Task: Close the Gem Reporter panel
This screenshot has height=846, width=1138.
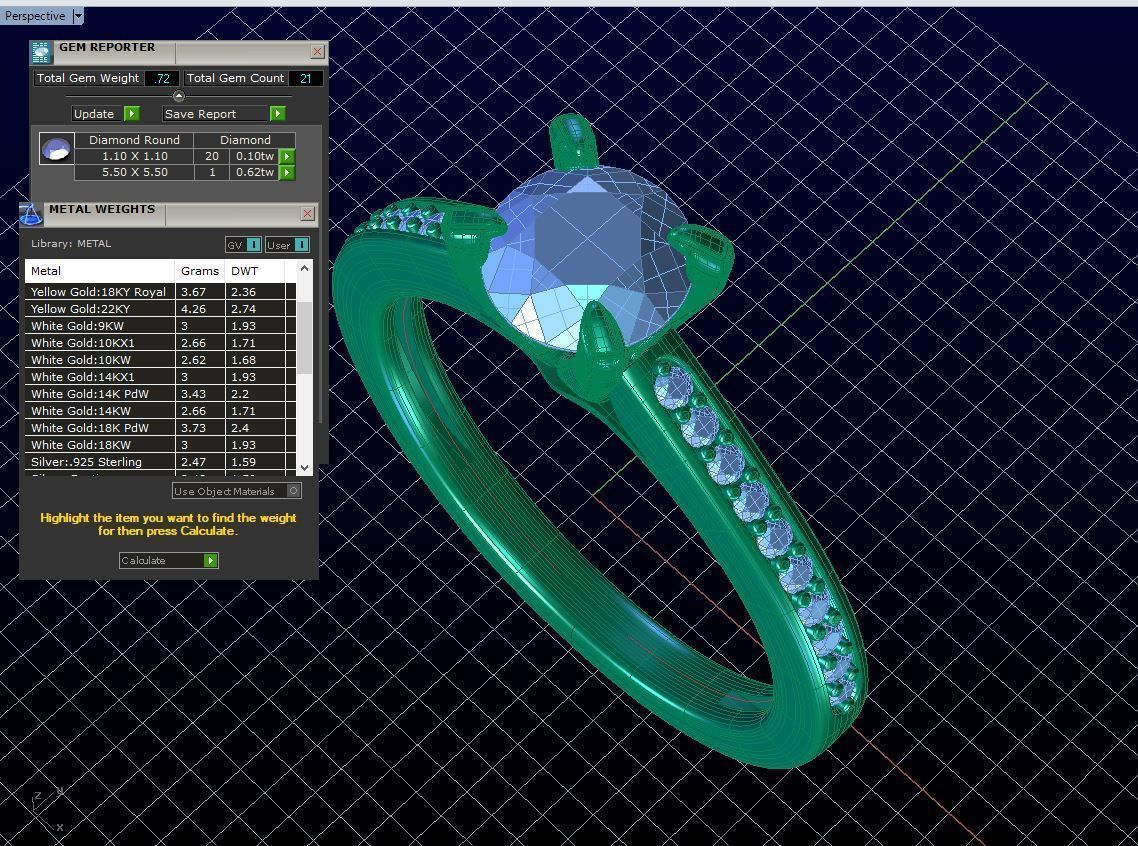Action: 317,52
